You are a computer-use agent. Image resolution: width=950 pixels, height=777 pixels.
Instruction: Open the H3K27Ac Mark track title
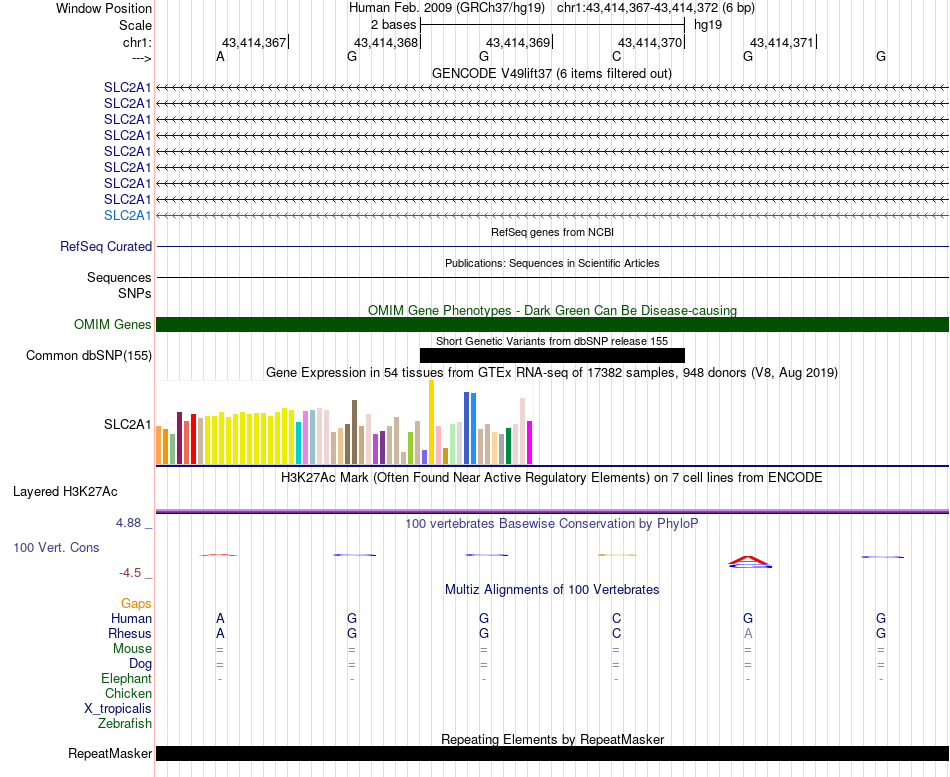(x=552, y=478)
